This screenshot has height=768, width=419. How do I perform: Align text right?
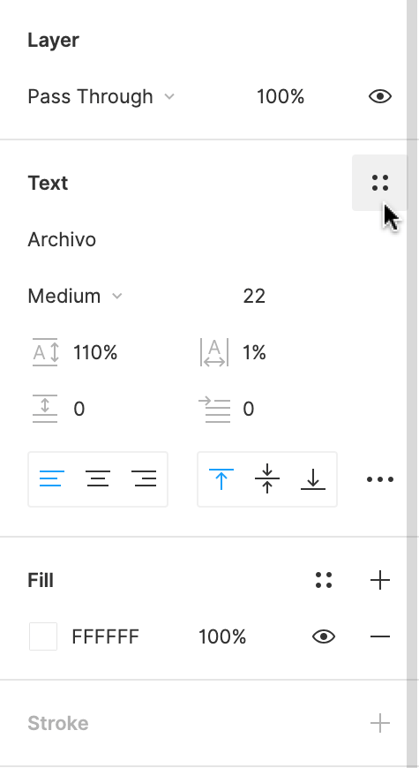point(144,479)
